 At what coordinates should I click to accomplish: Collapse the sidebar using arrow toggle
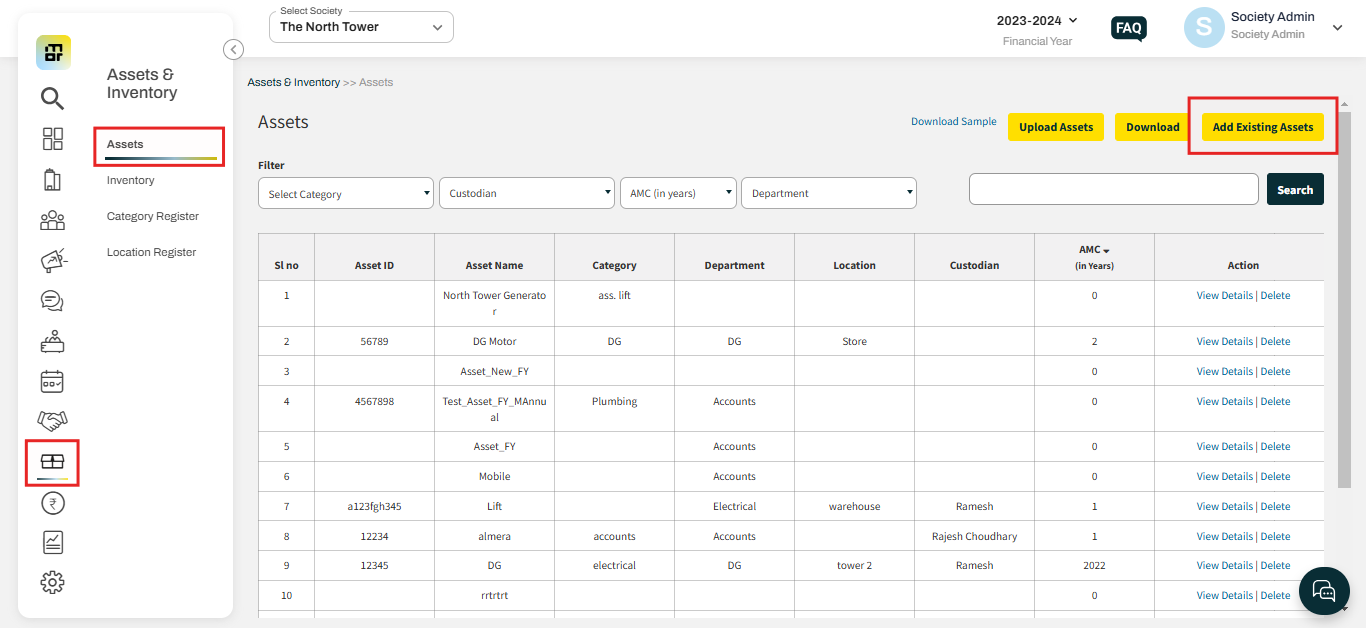[233, 49]
